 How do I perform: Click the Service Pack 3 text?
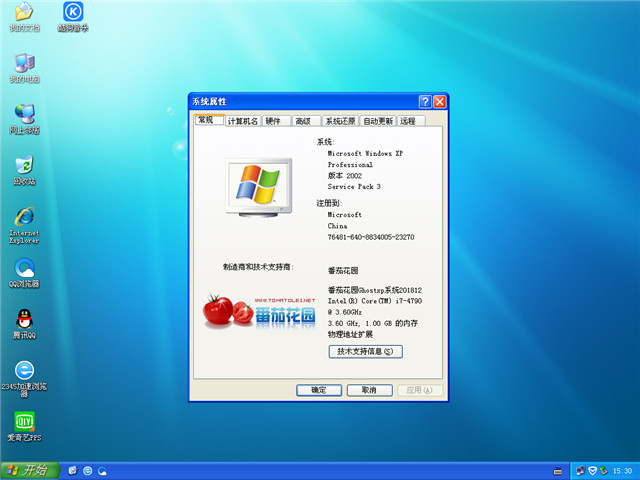pos(354,187)
